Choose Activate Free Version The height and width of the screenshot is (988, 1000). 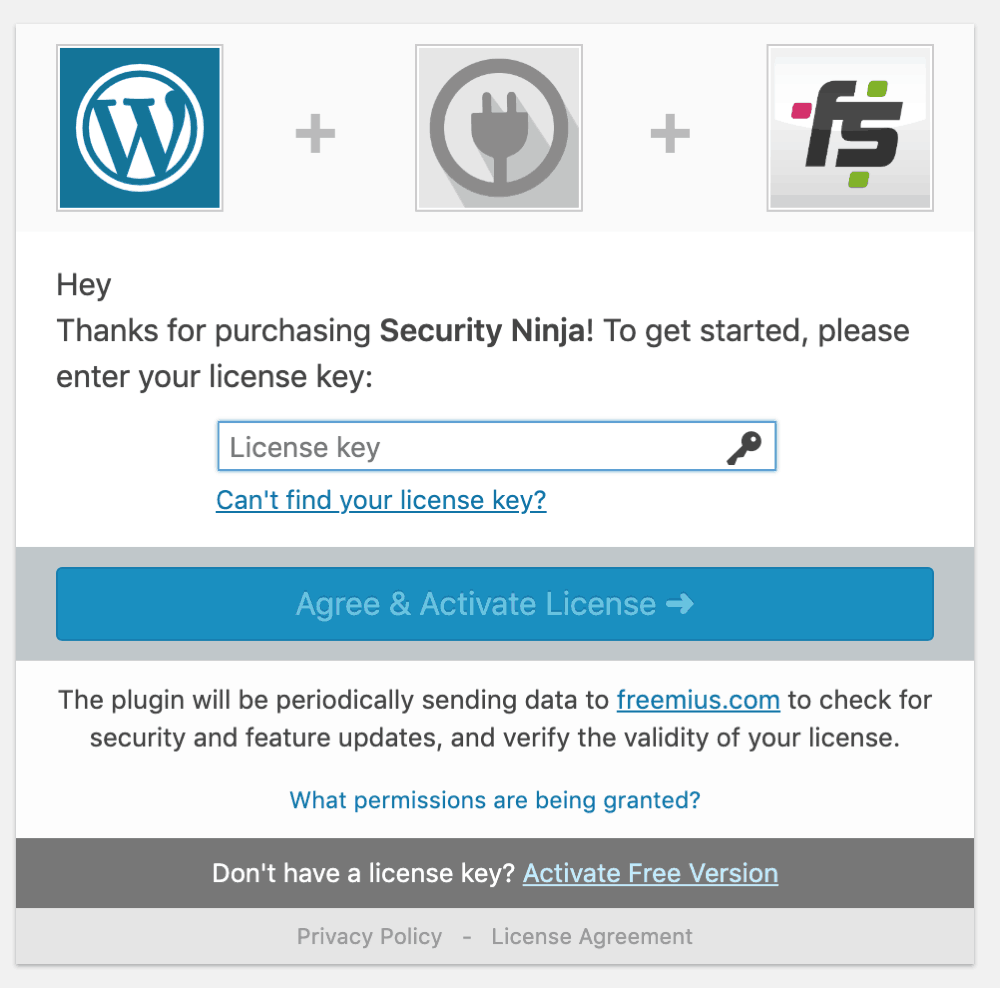650,873
